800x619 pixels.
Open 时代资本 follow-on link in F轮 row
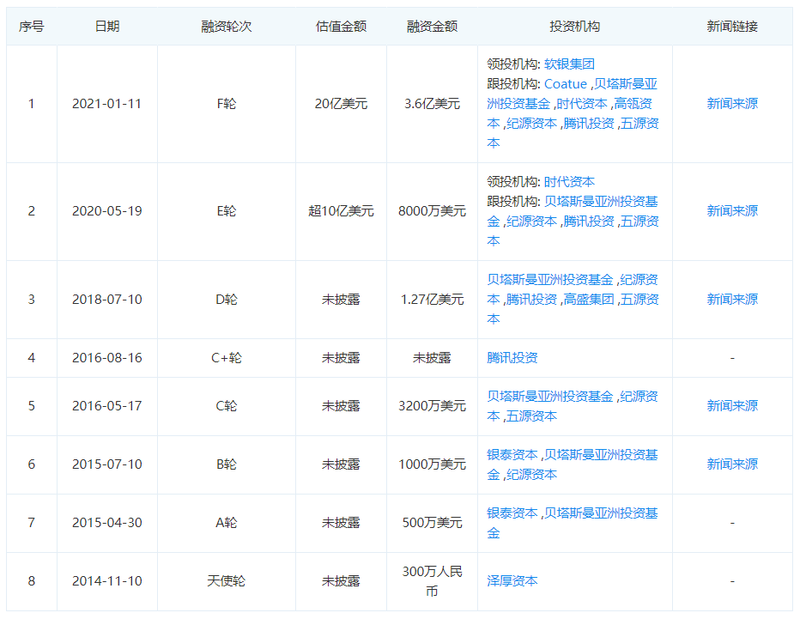[x=582, y=104]
